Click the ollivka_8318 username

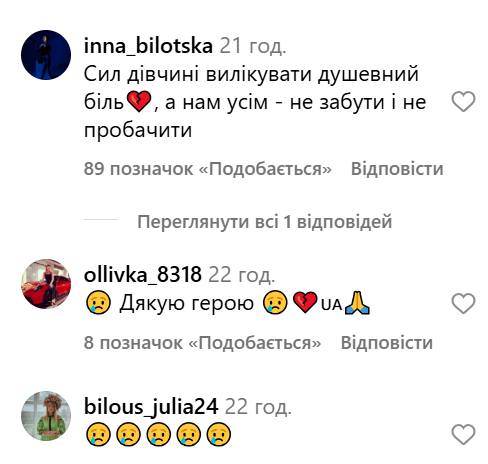click(x=143, y=275)
